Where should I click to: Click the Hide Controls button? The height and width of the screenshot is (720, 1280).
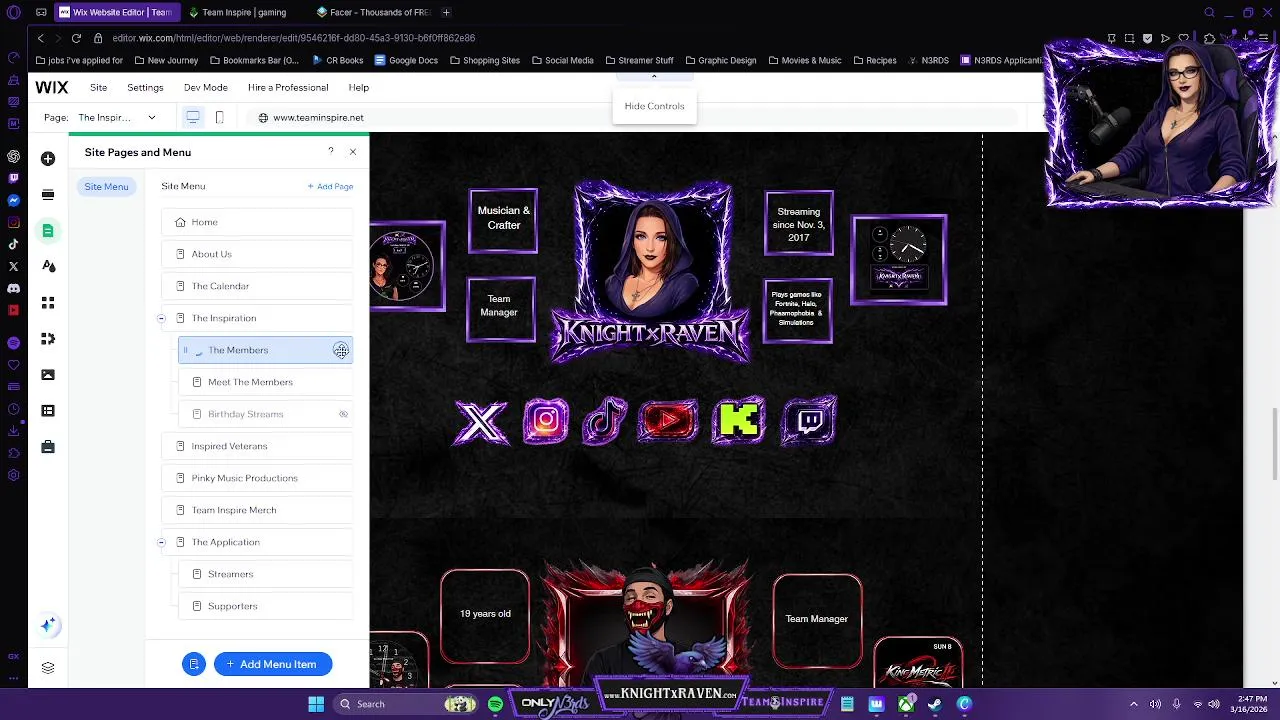[x=654, y=106]
